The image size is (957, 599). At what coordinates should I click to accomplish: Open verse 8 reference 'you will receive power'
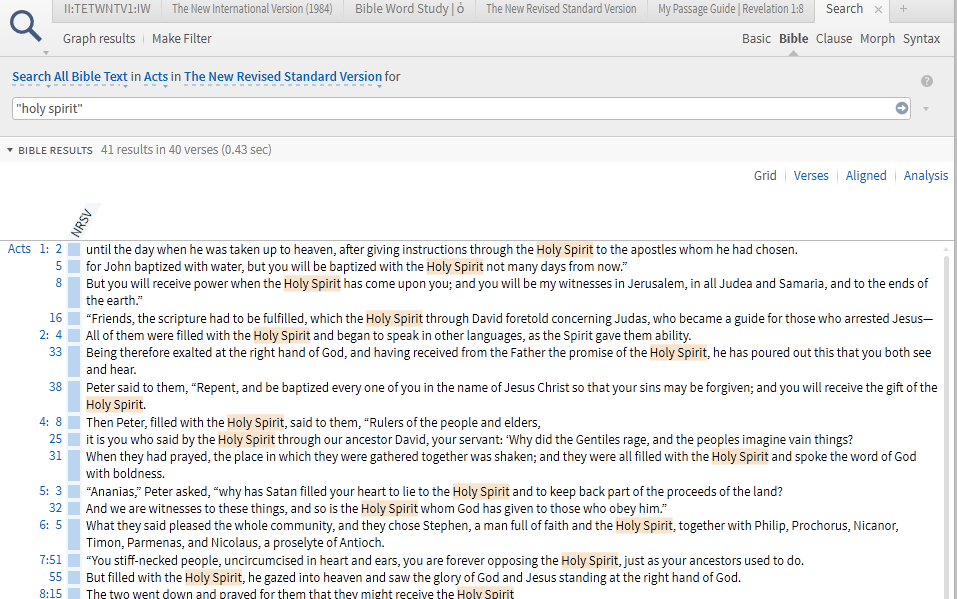pos(59,283)
